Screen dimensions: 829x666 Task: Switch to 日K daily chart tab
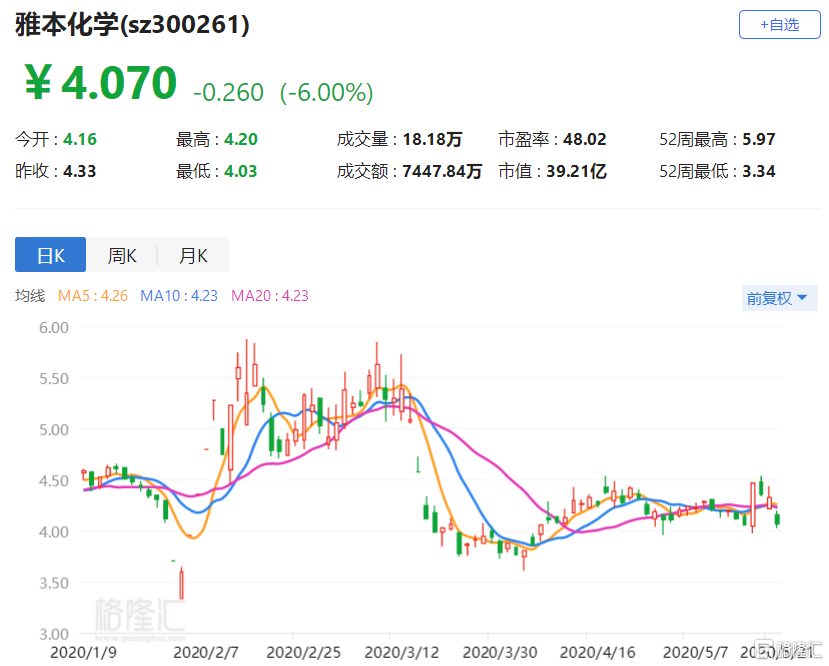point(50,255)
